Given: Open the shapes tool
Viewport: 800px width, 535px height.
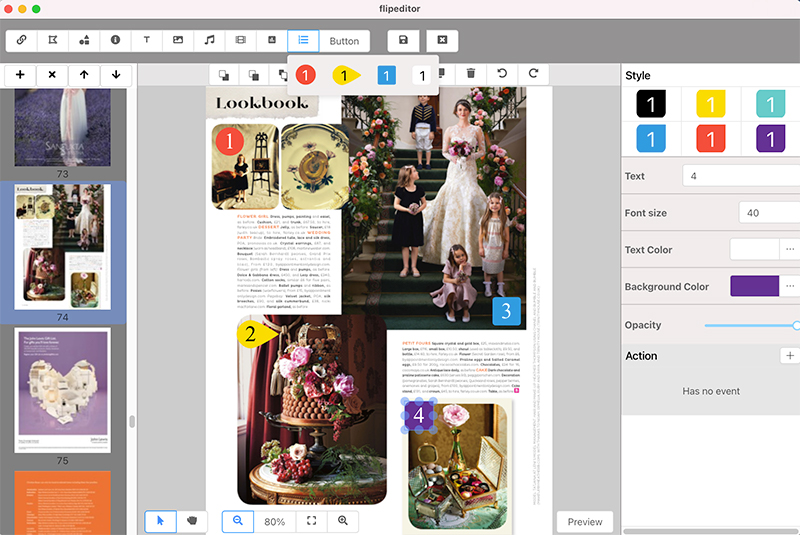Looking at the screenshot, I should [x=84, y=40].
